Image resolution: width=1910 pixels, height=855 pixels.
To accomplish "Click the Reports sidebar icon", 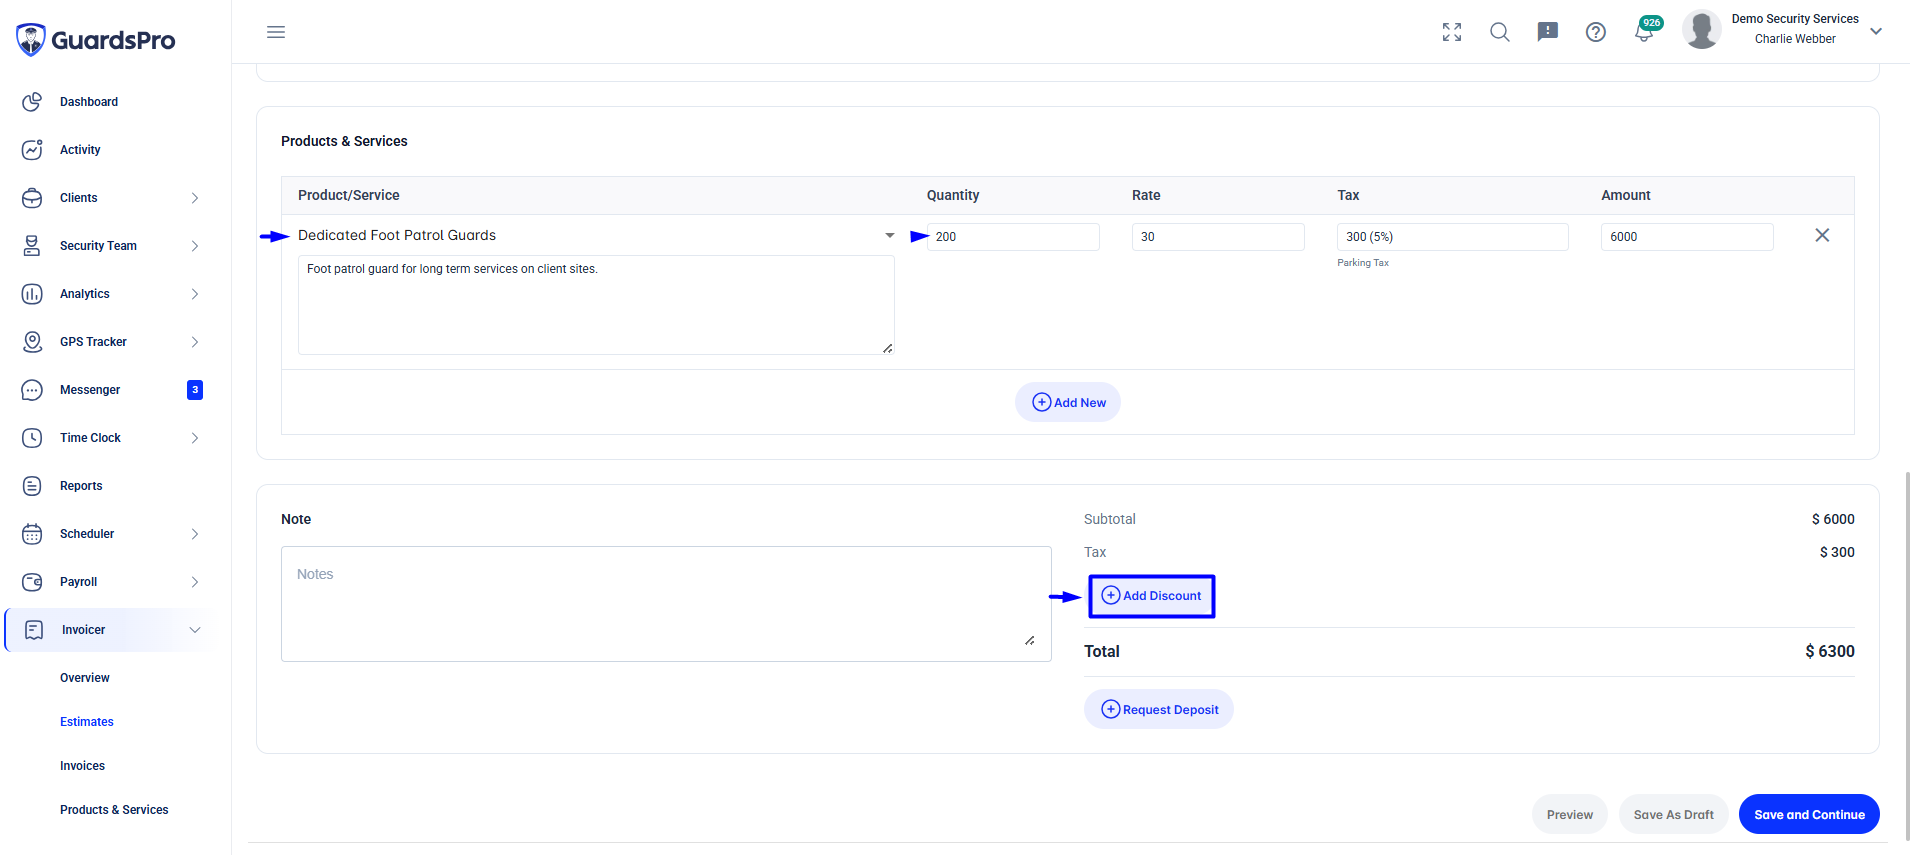I will pos(32,486).
